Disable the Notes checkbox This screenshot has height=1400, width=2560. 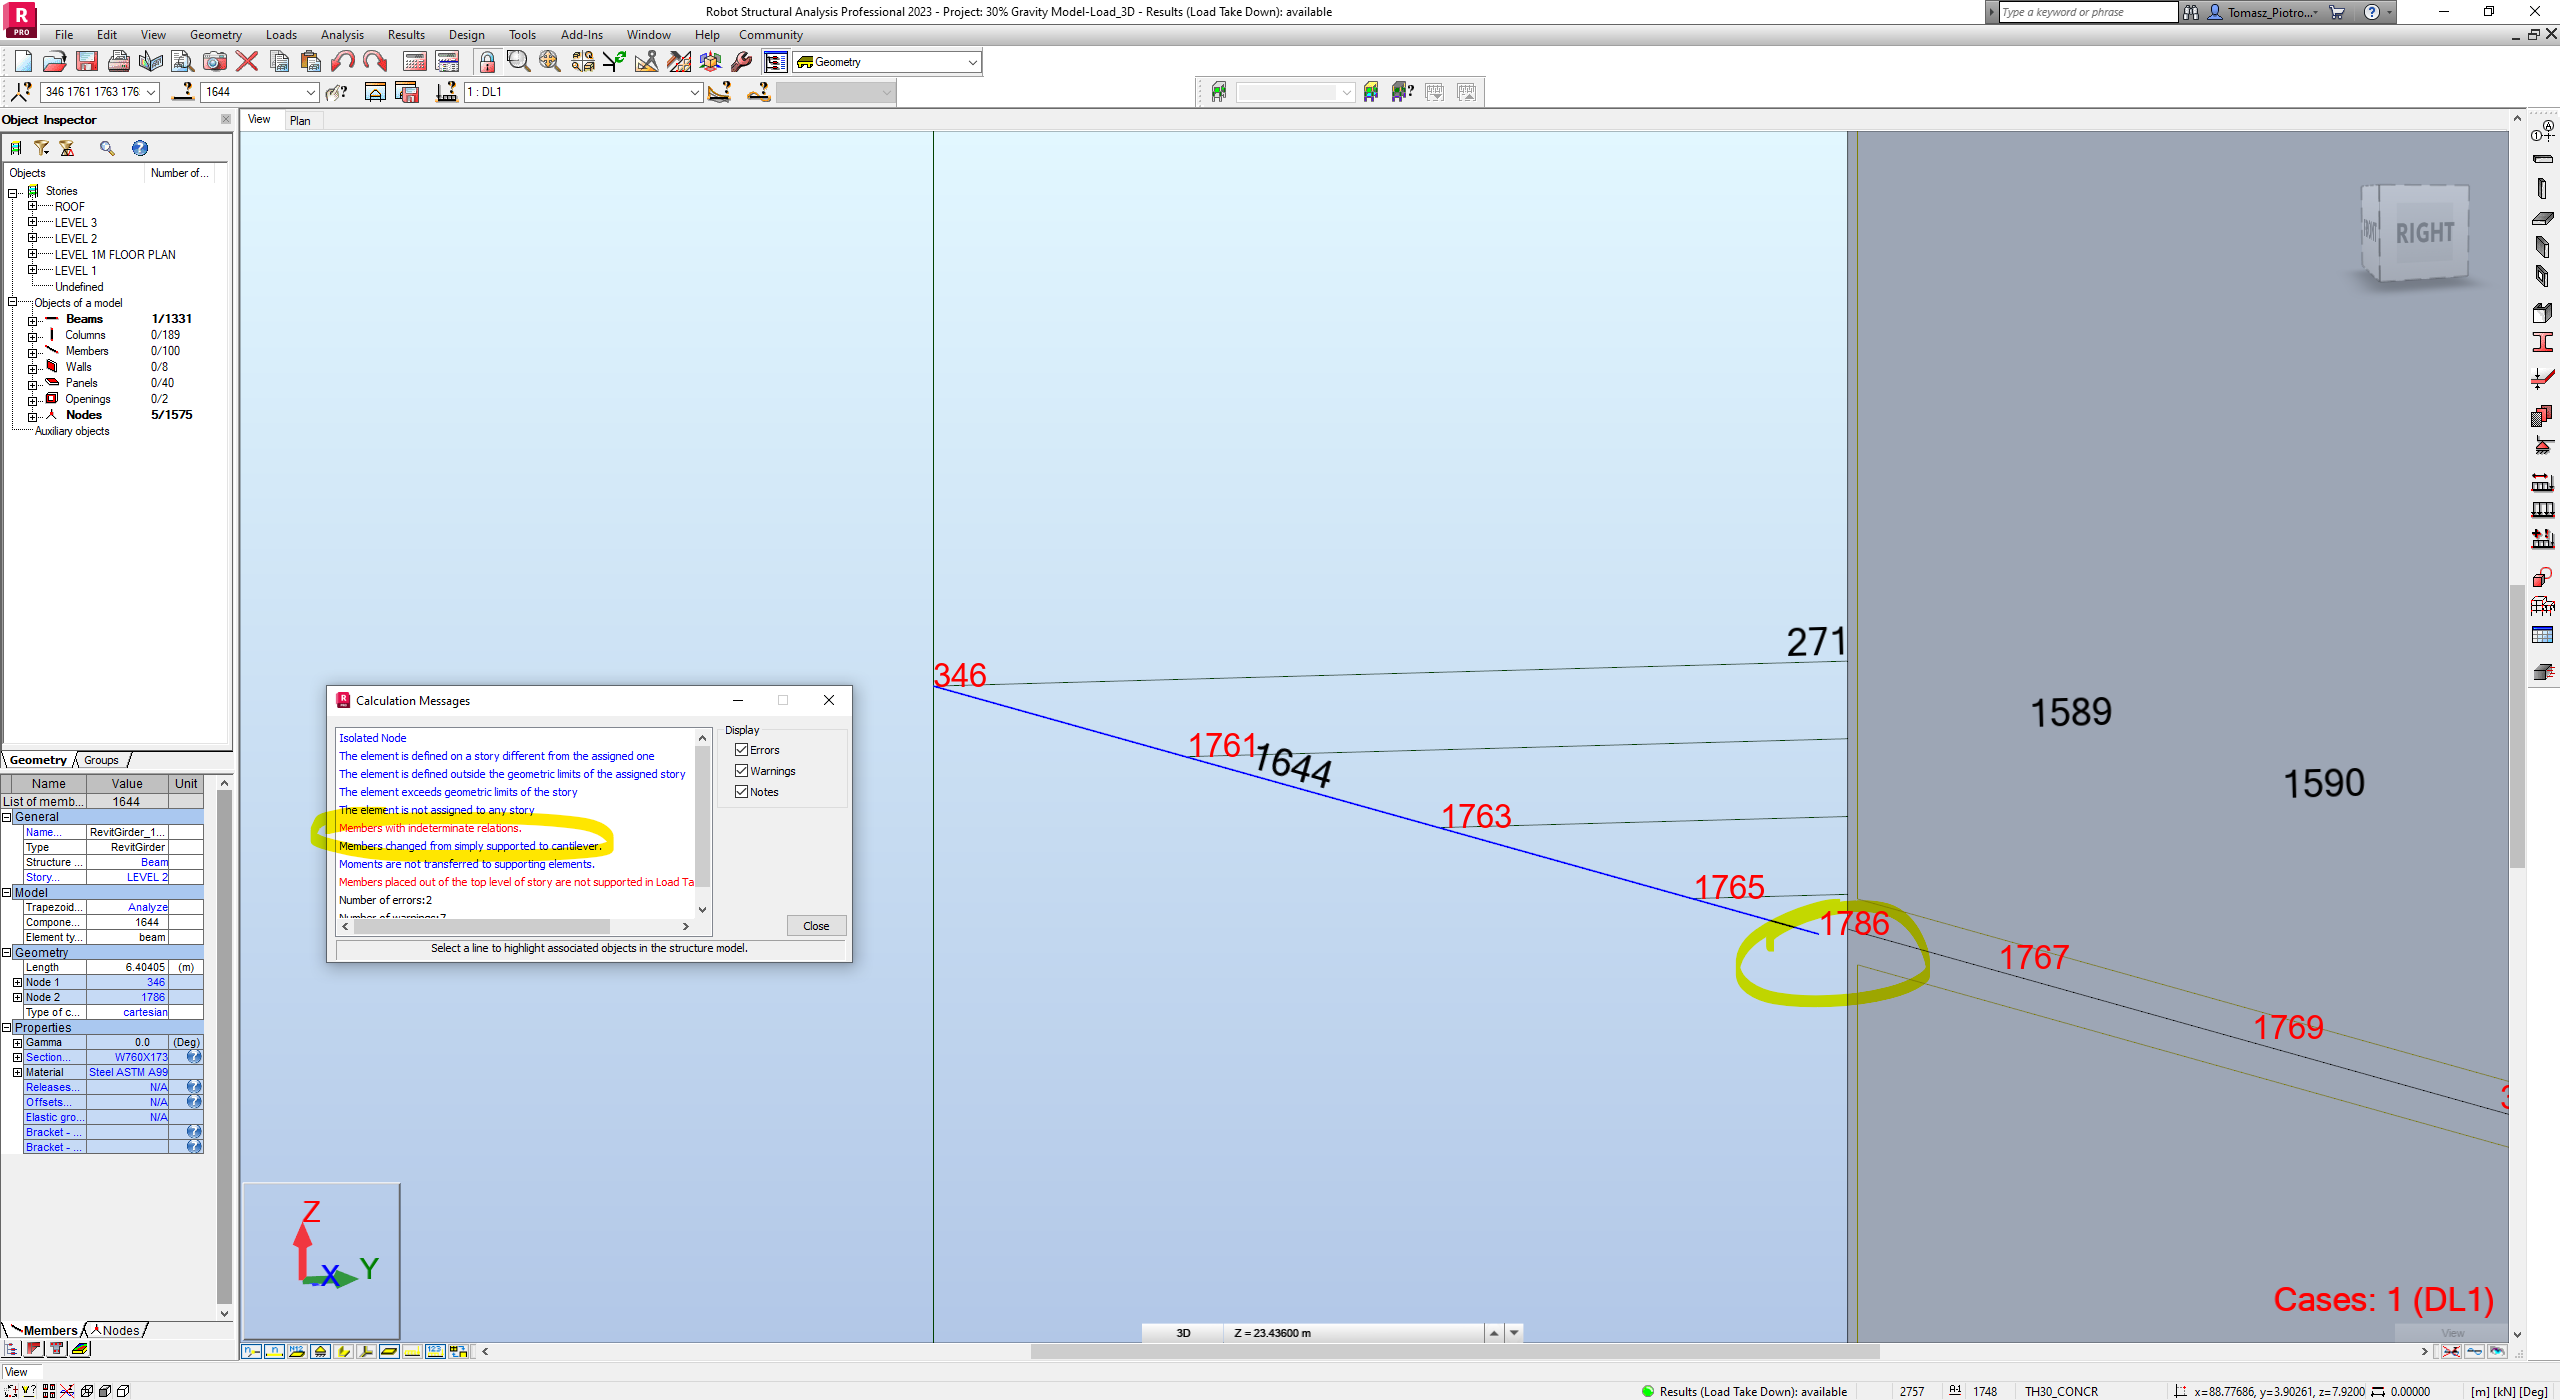pyautogui.click(x=741, y=792)
